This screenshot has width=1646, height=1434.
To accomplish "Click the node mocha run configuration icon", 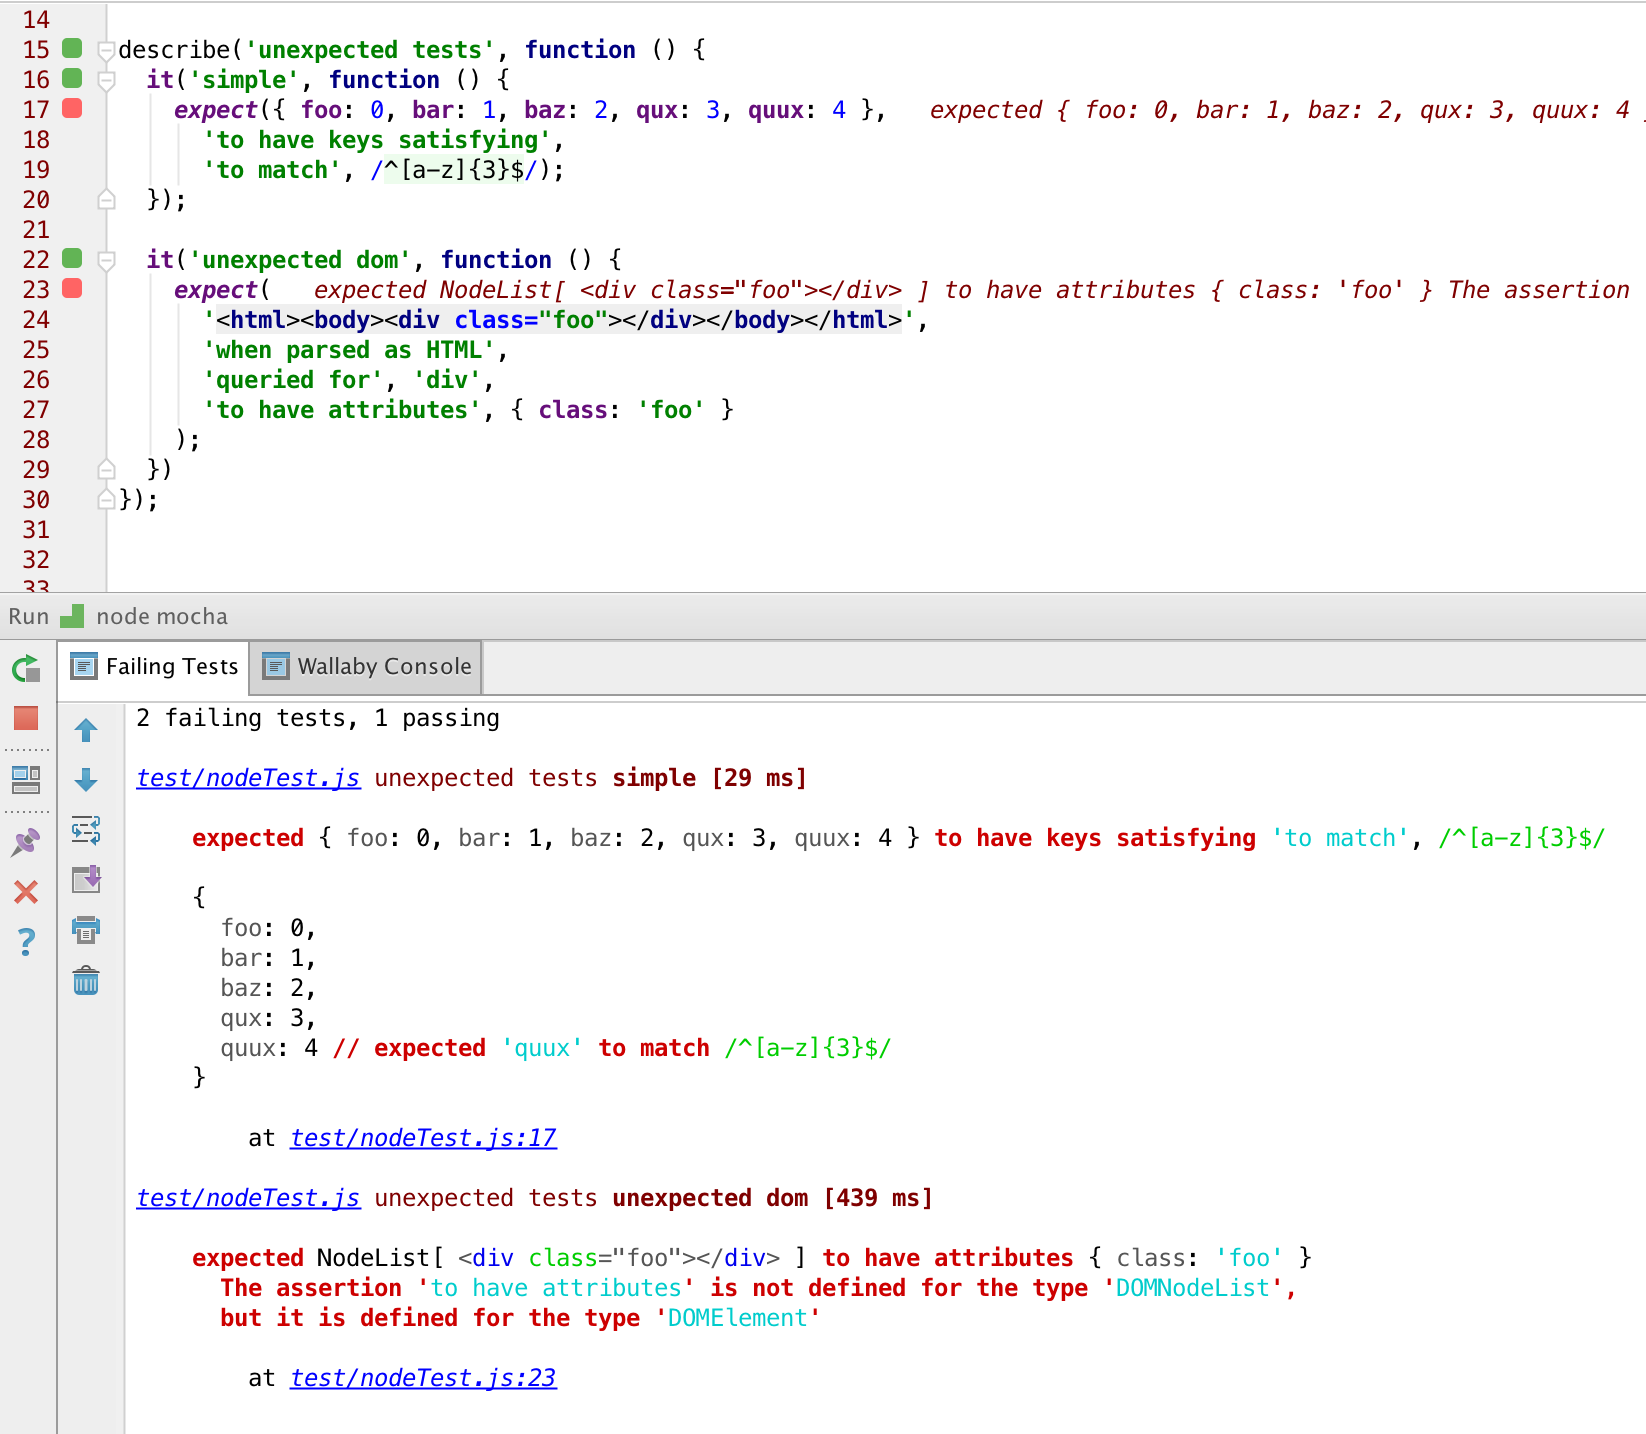I will tap(72, 616).
